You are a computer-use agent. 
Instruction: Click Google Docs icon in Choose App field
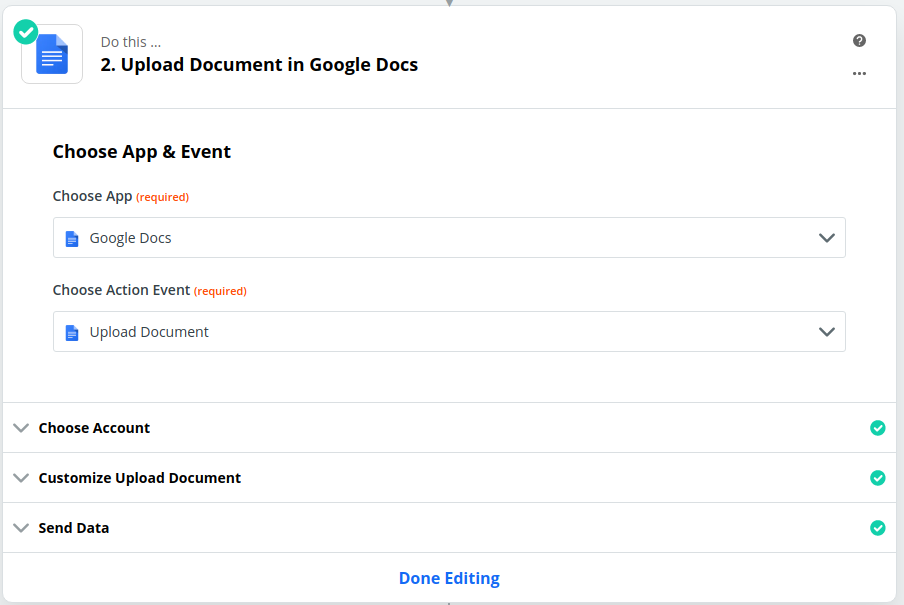[x=71, y=238]
